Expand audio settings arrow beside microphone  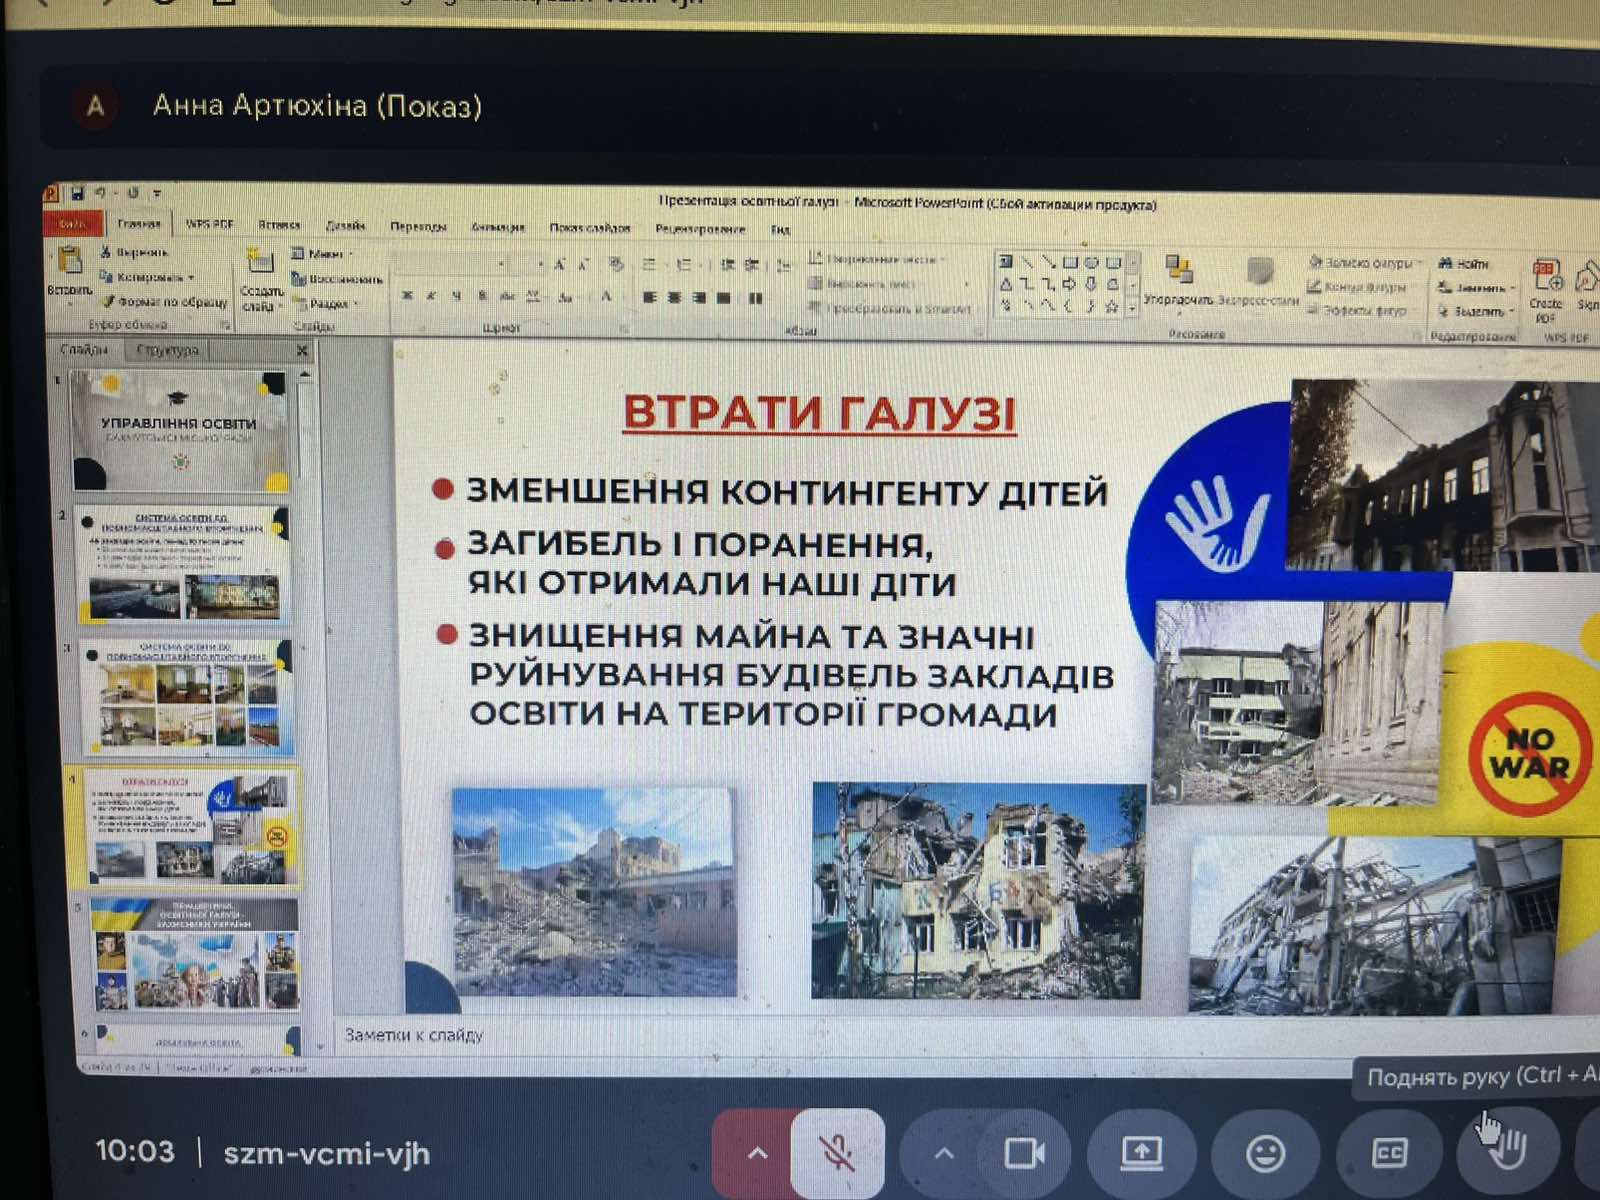[x=757, y=1153]
